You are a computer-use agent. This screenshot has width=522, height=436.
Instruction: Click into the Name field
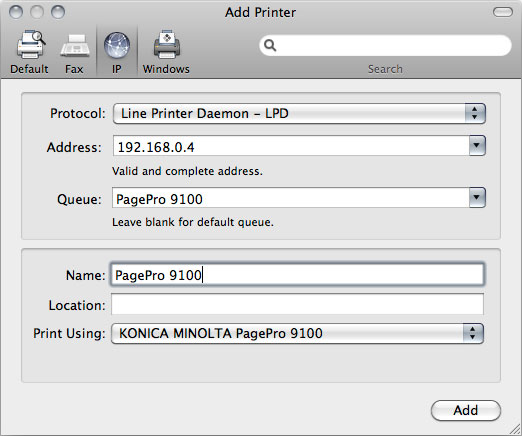coord(297,275)
